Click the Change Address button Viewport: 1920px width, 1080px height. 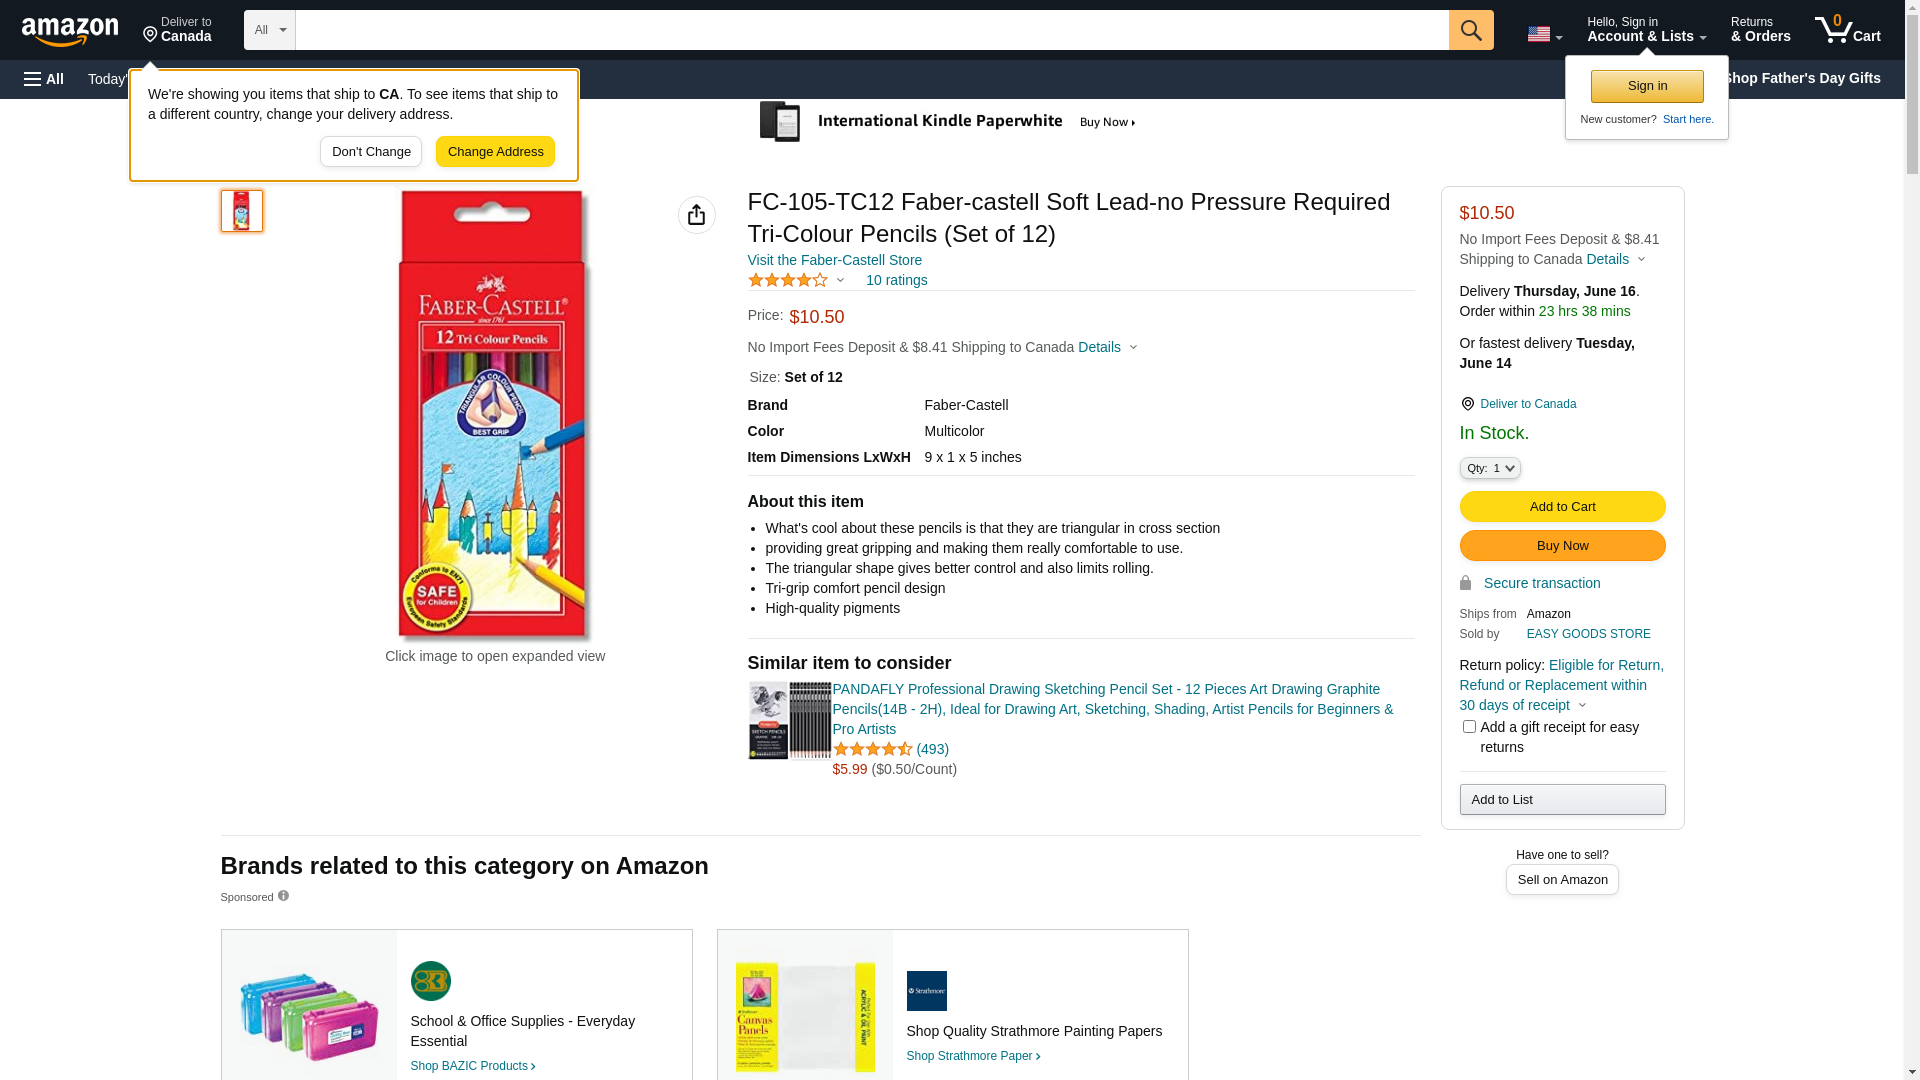(x=495, y=152)
